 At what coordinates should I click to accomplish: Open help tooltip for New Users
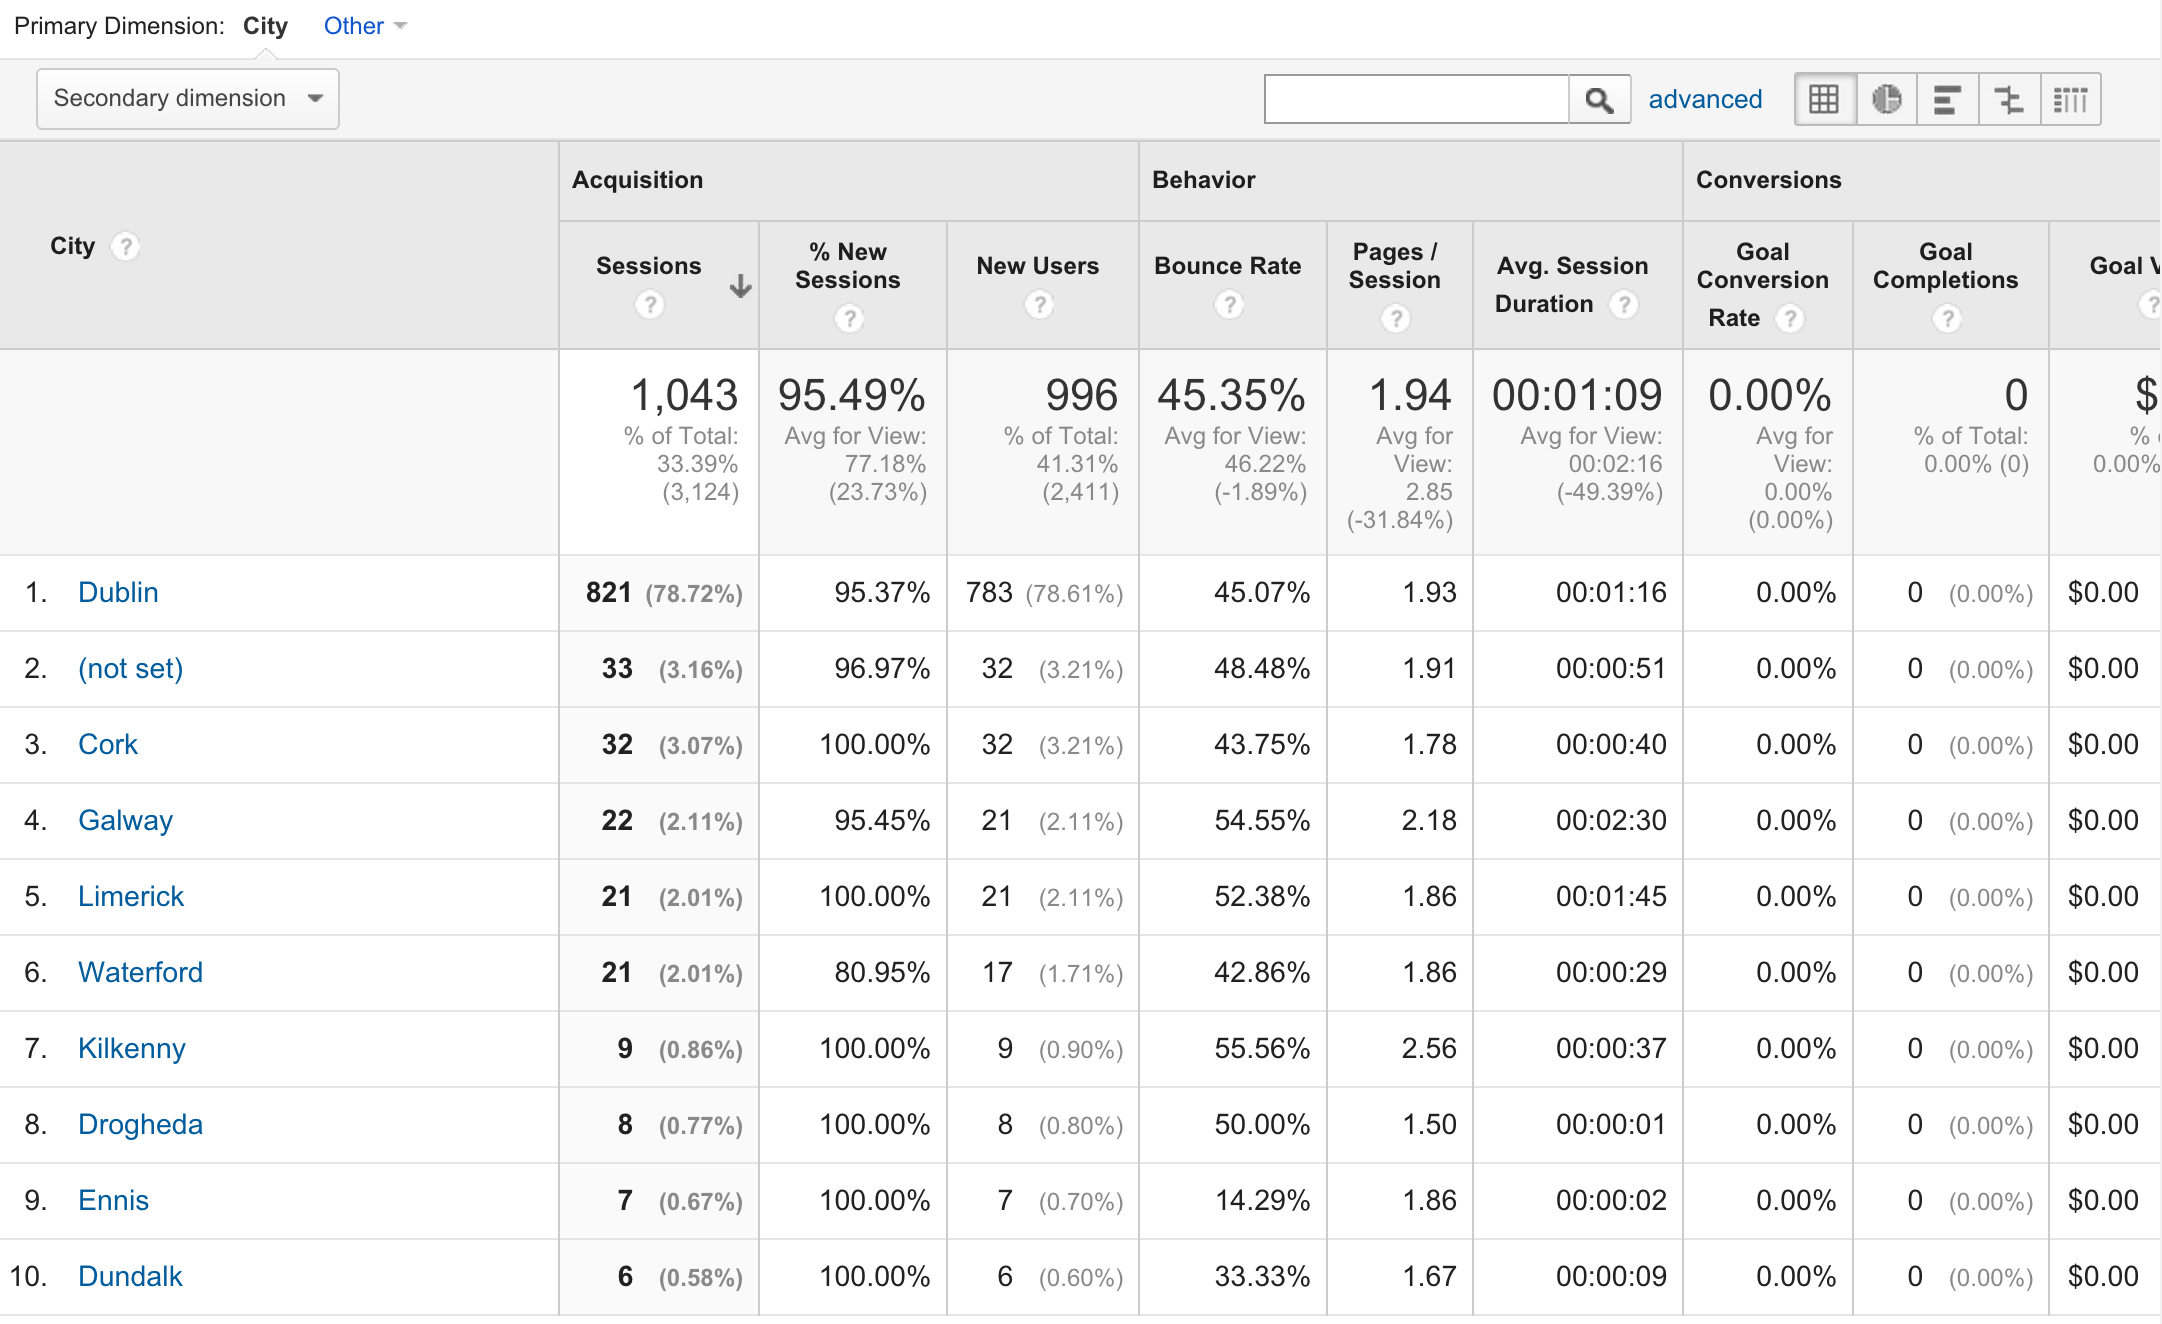[1040, 304]
